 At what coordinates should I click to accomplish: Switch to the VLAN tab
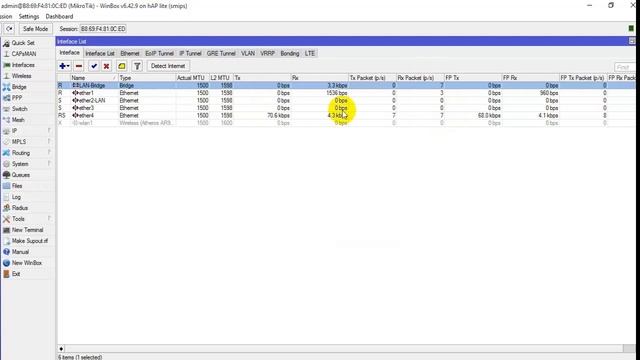248,53
